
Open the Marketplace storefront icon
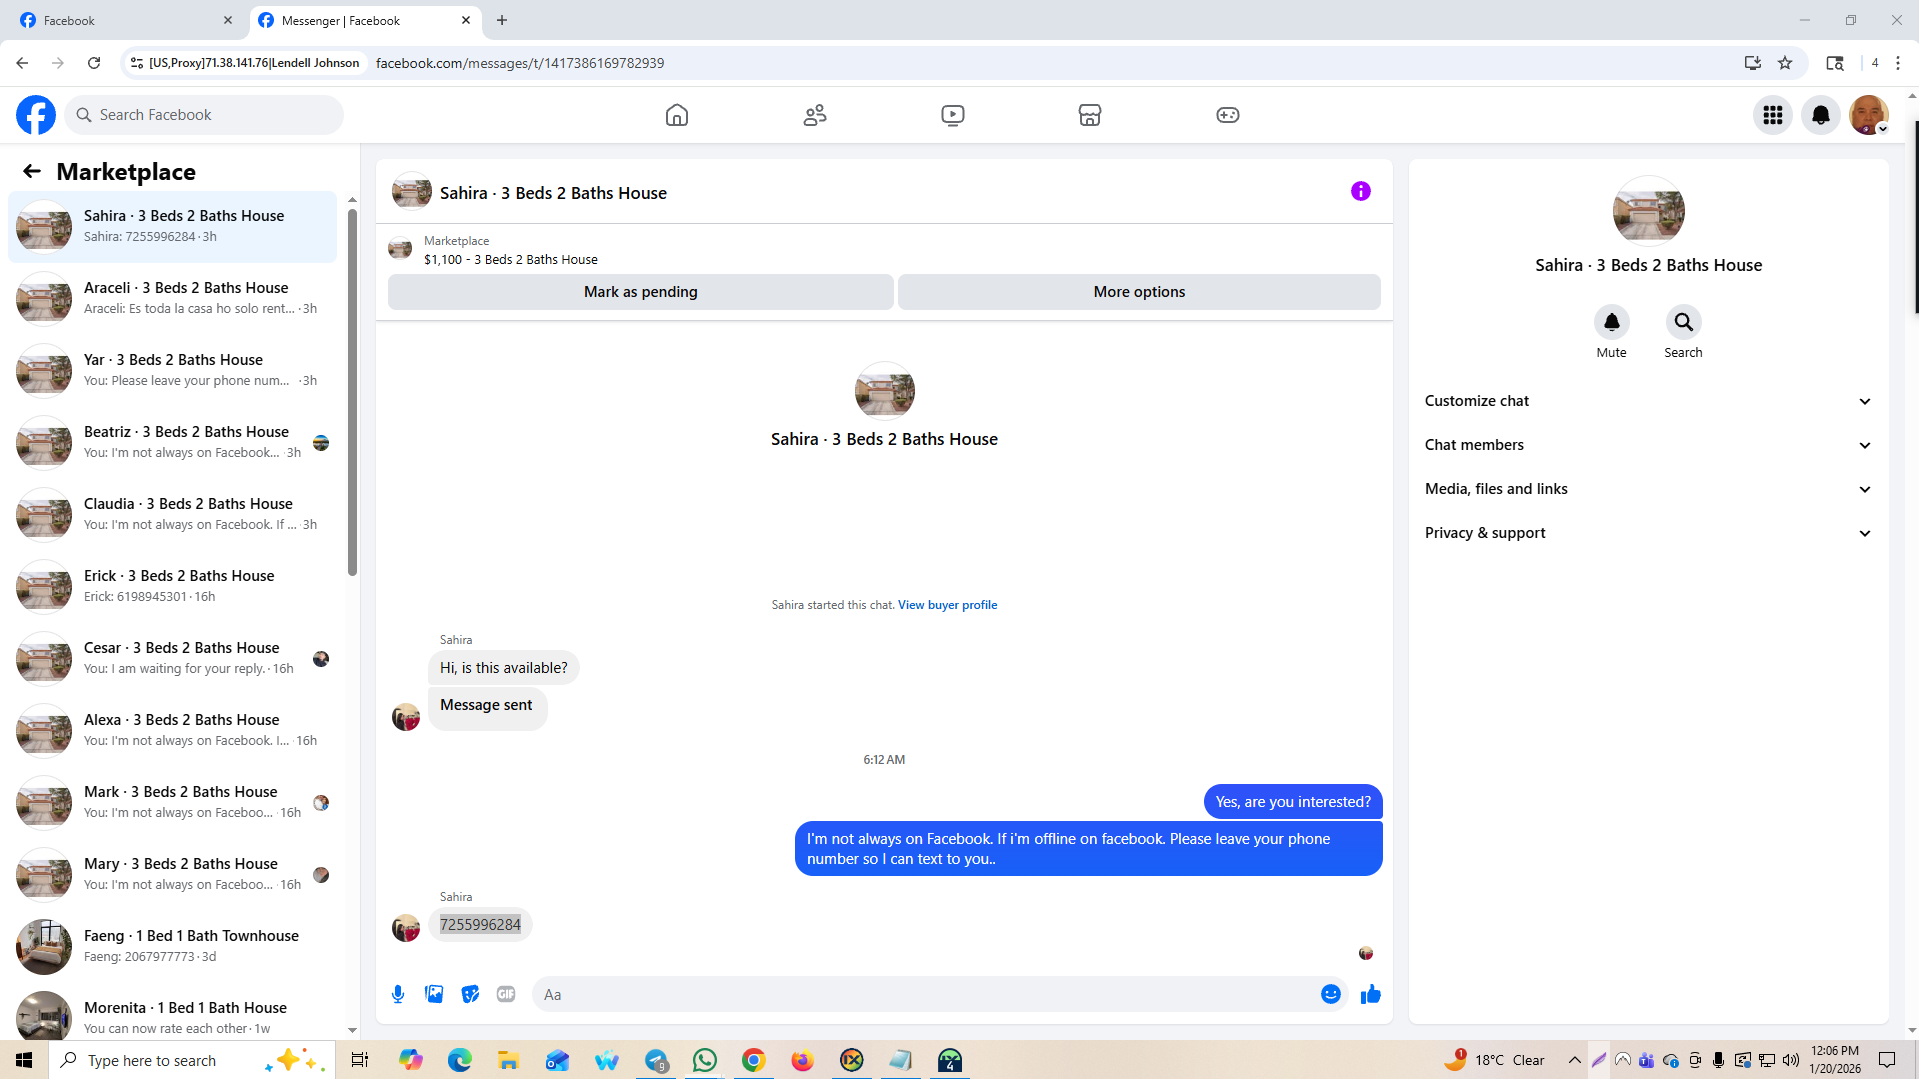pos(1090,115)
